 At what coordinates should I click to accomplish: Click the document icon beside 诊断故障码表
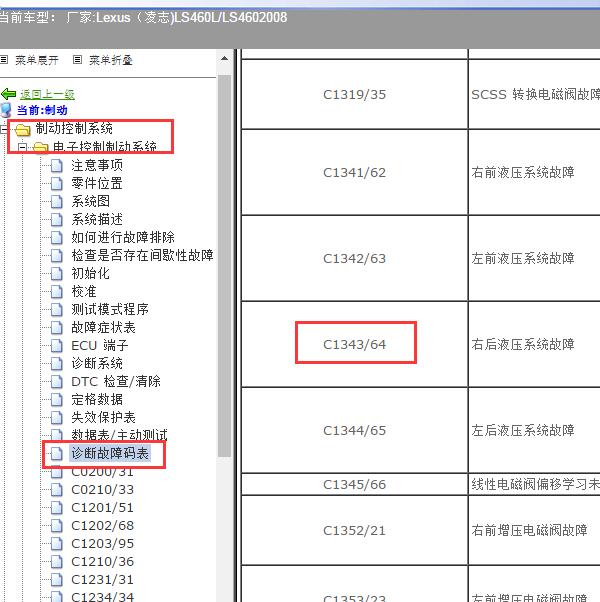point(57,454)
